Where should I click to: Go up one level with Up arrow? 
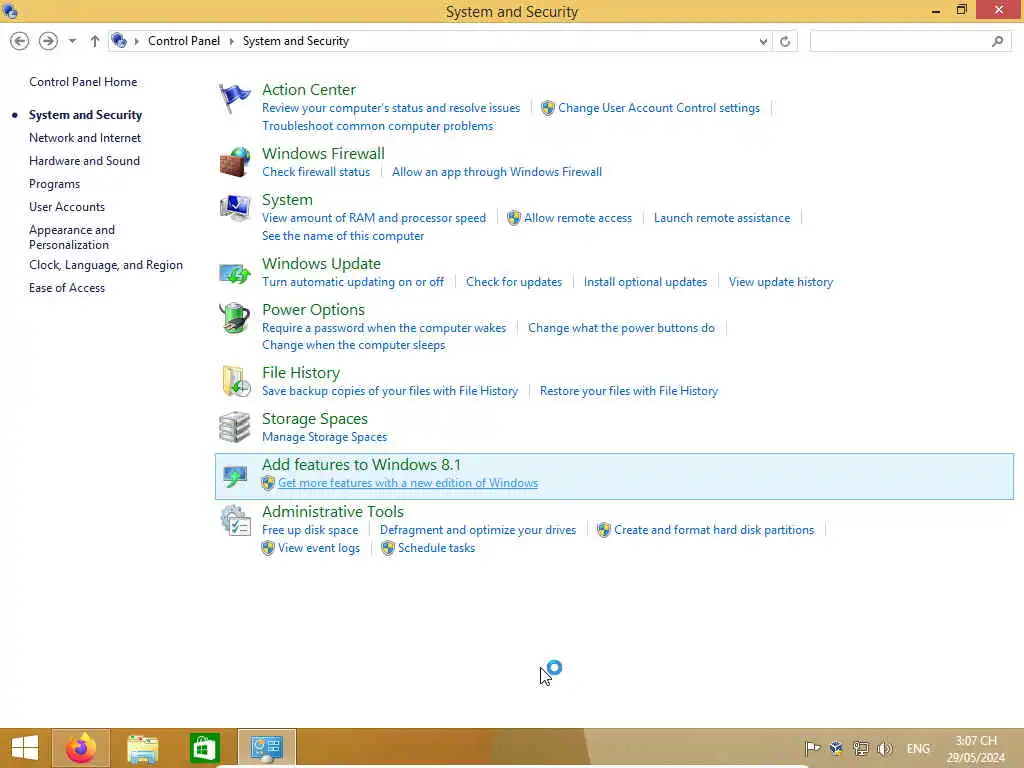pyautogui.click(x=95, y=41)
